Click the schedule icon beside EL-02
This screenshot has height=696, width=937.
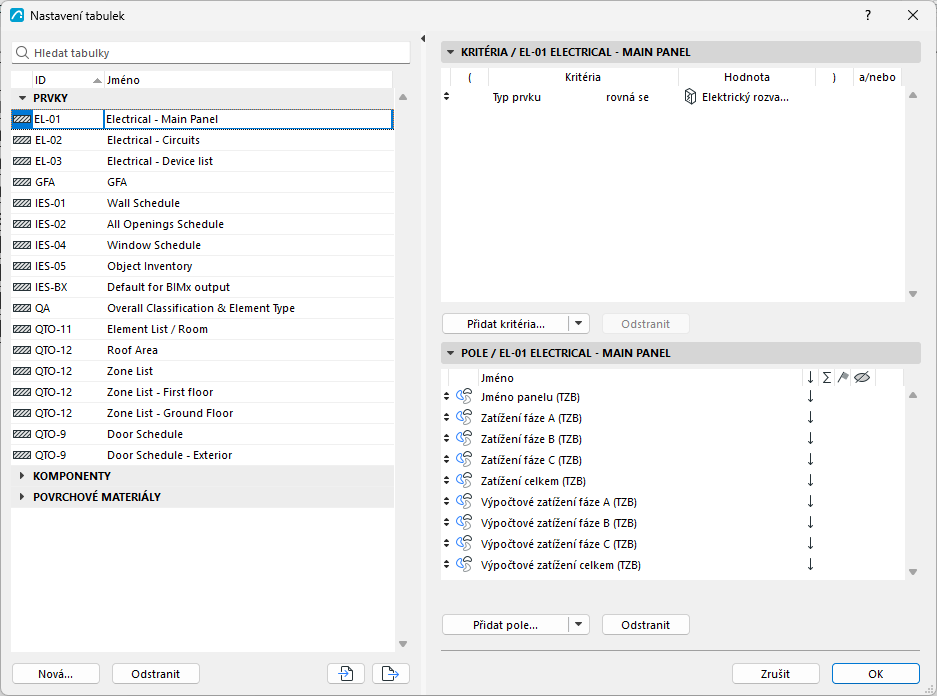point(22,140)
